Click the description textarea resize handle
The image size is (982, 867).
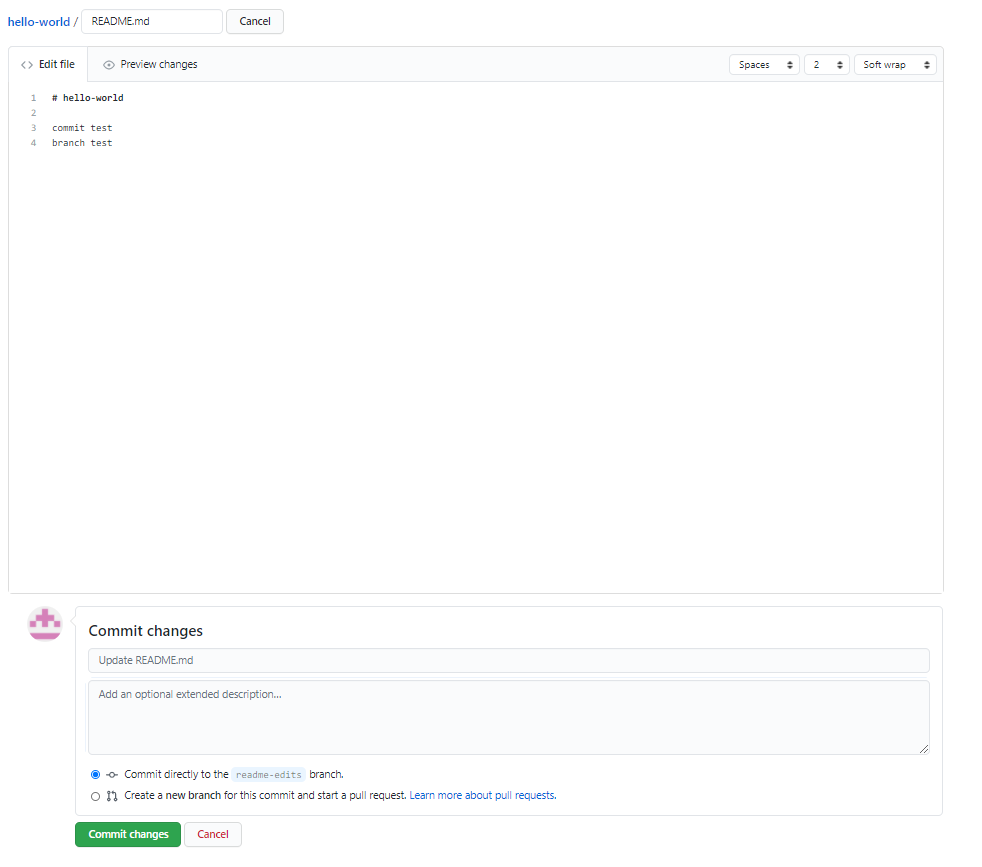pyautogui.click(x=924, y=749)
